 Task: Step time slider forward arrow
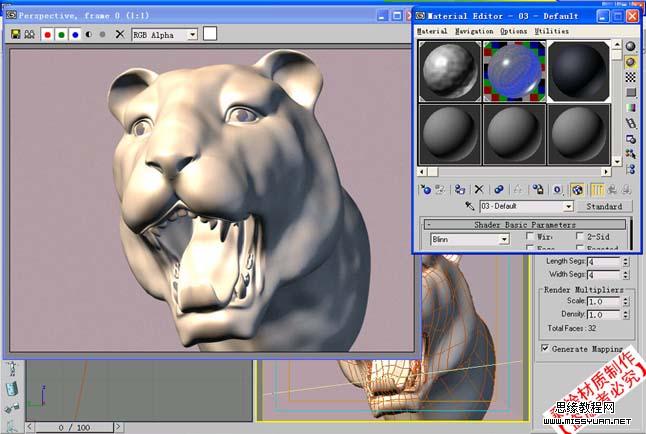point(118,427)
